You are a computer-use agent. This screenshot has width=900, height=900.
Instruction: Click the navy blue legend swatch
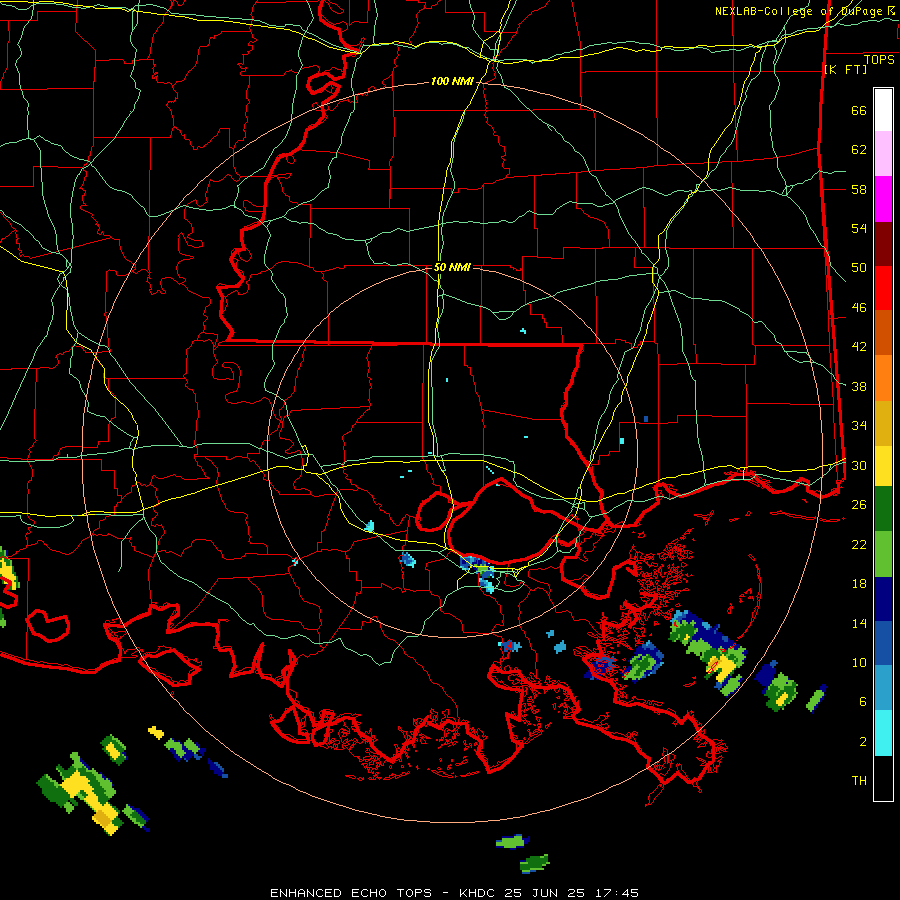[x=883, y=599]
